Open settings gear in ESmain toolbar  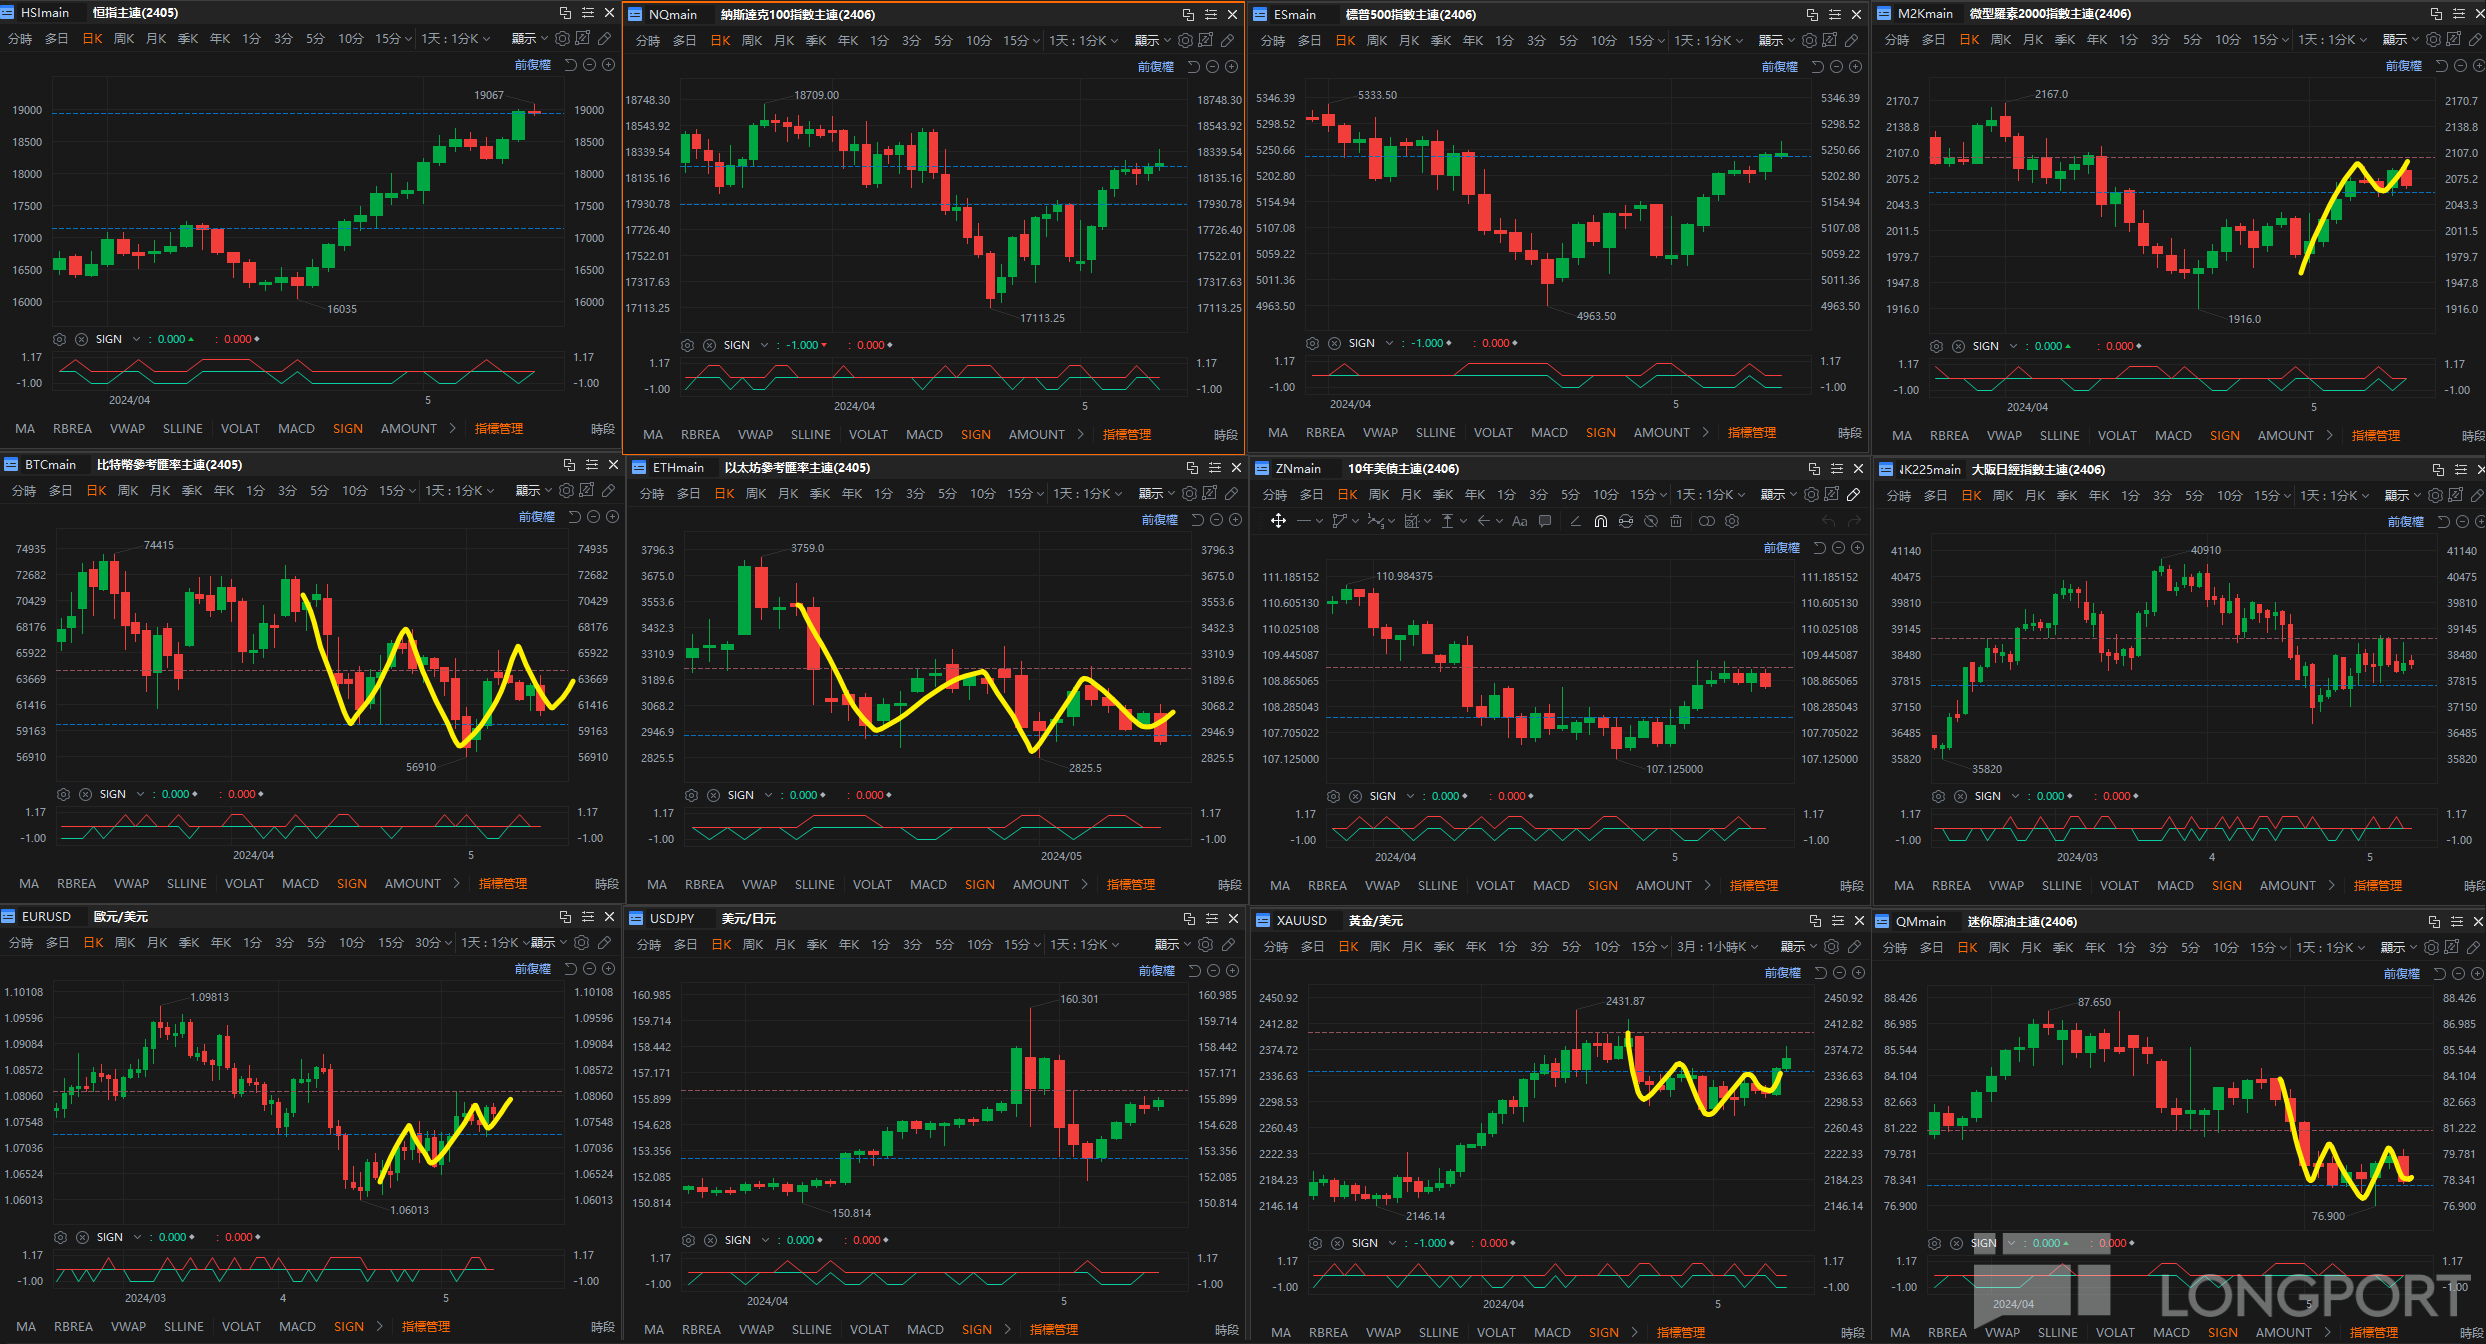pos(1810,41)
